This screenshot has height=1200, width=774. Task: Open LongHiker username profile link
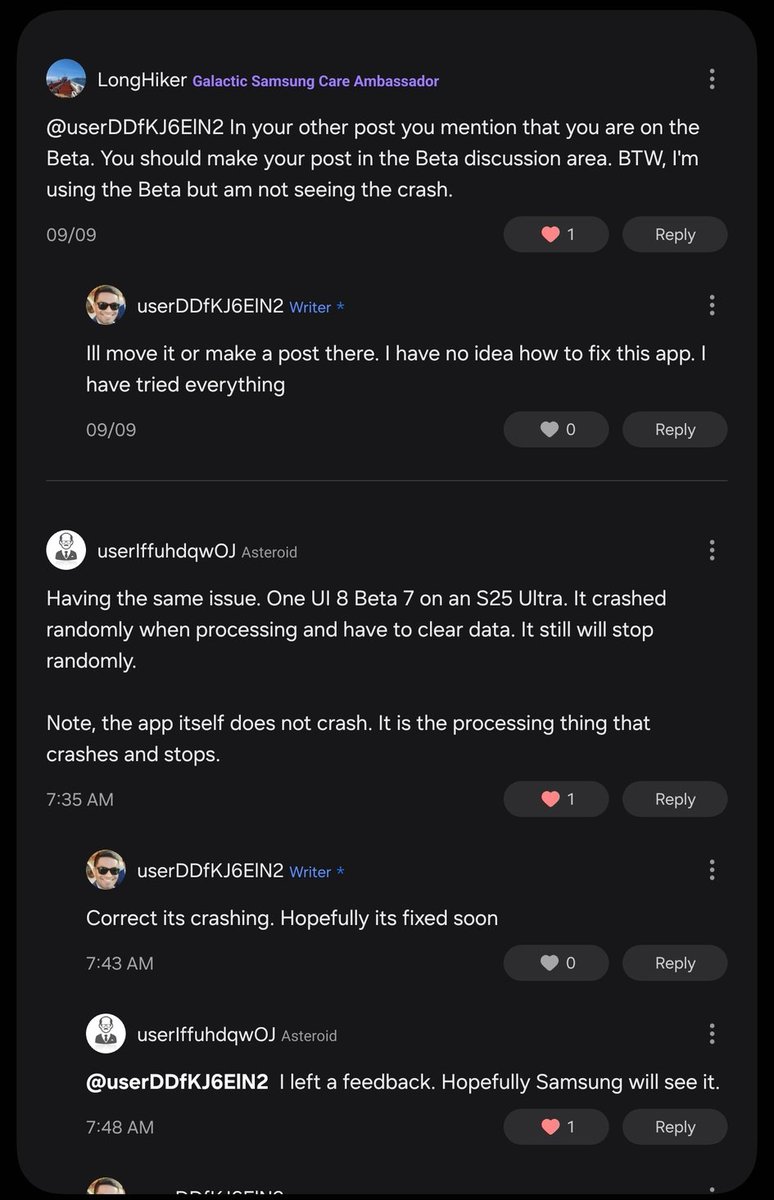coord(139,80)
